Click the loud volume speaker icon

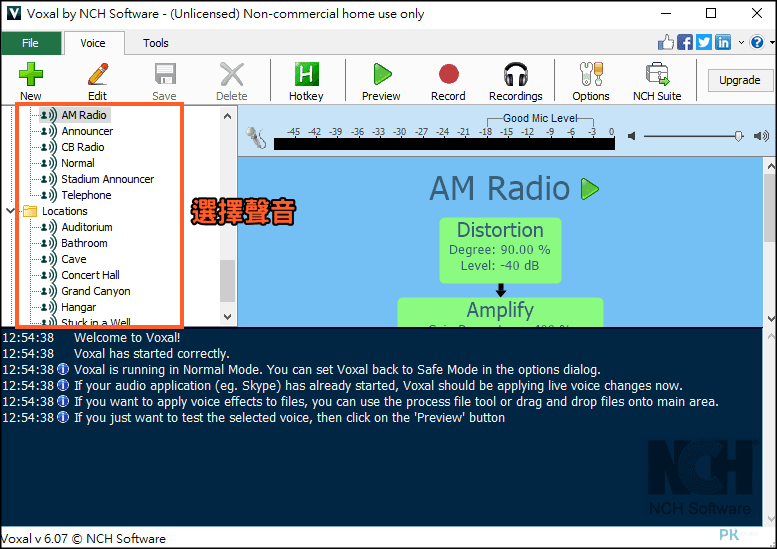pyautogui.click(x=761, y=136)
